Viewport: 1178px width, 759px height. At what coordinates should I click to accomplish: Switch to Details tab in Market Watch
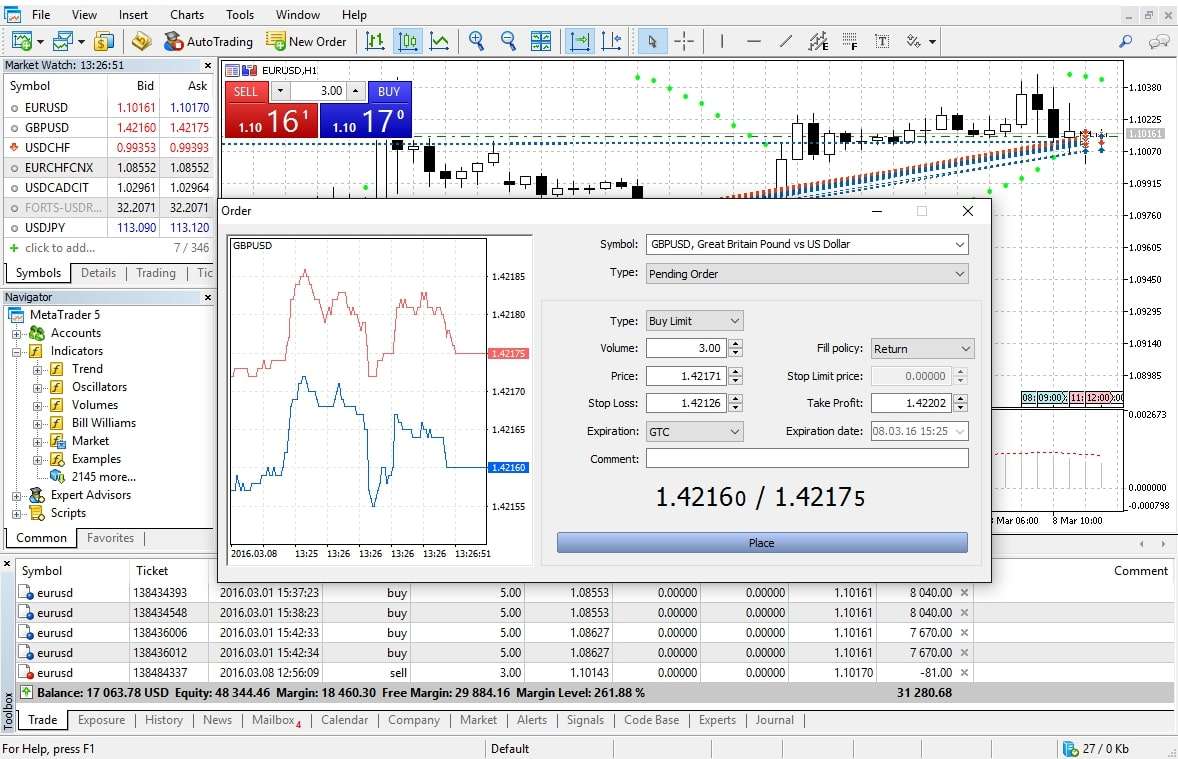(x=98, y=273)
